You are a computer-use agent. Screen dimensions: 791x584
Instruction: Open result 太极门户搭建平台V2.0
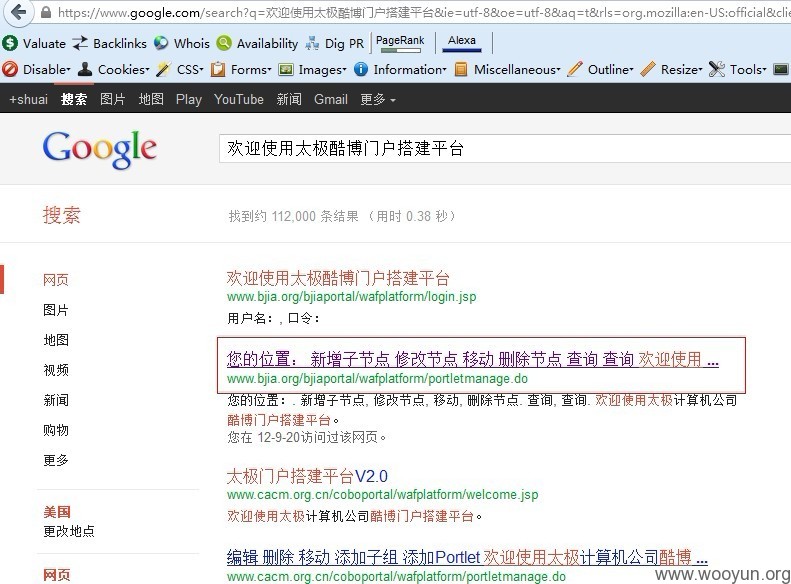(x=307, y=476)
